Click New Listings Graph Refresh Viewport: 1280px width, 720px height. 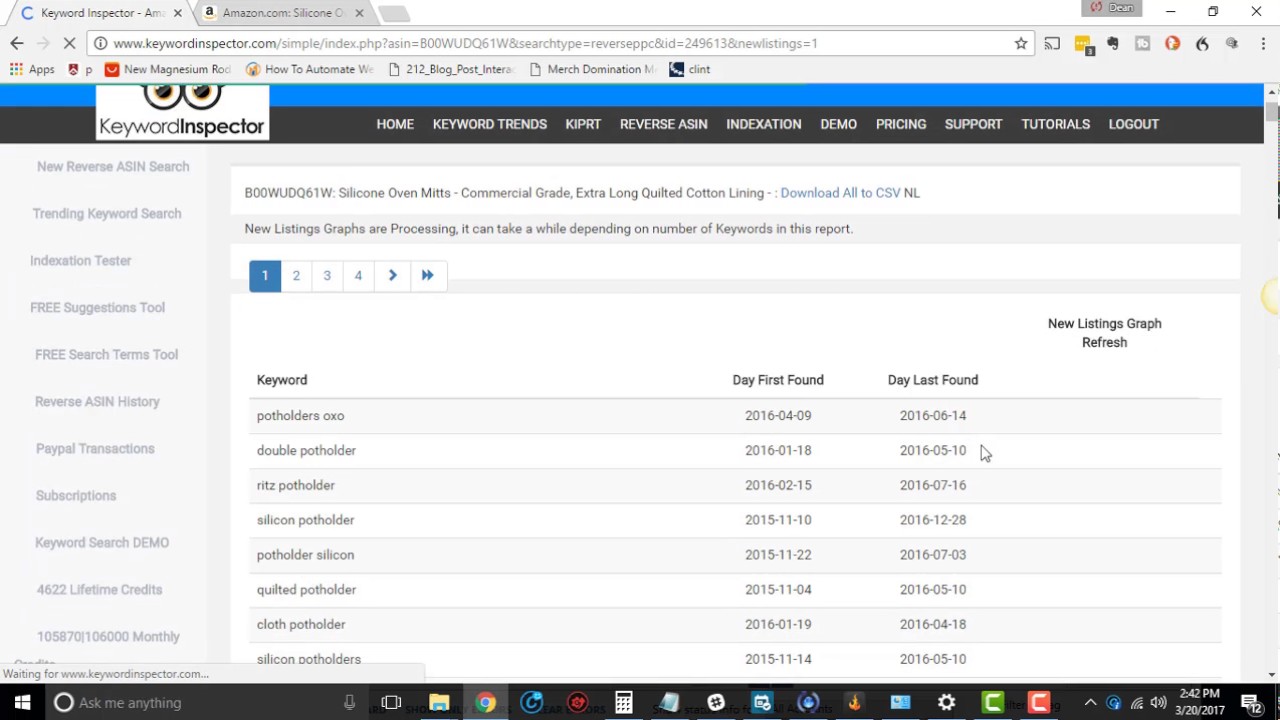tap(1104, 333)
